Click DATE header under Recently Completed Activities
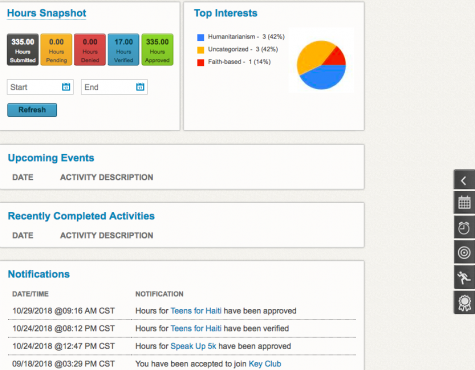Image resolution: width=475 pixels, height=370 pixels. (x=23, y=235)
